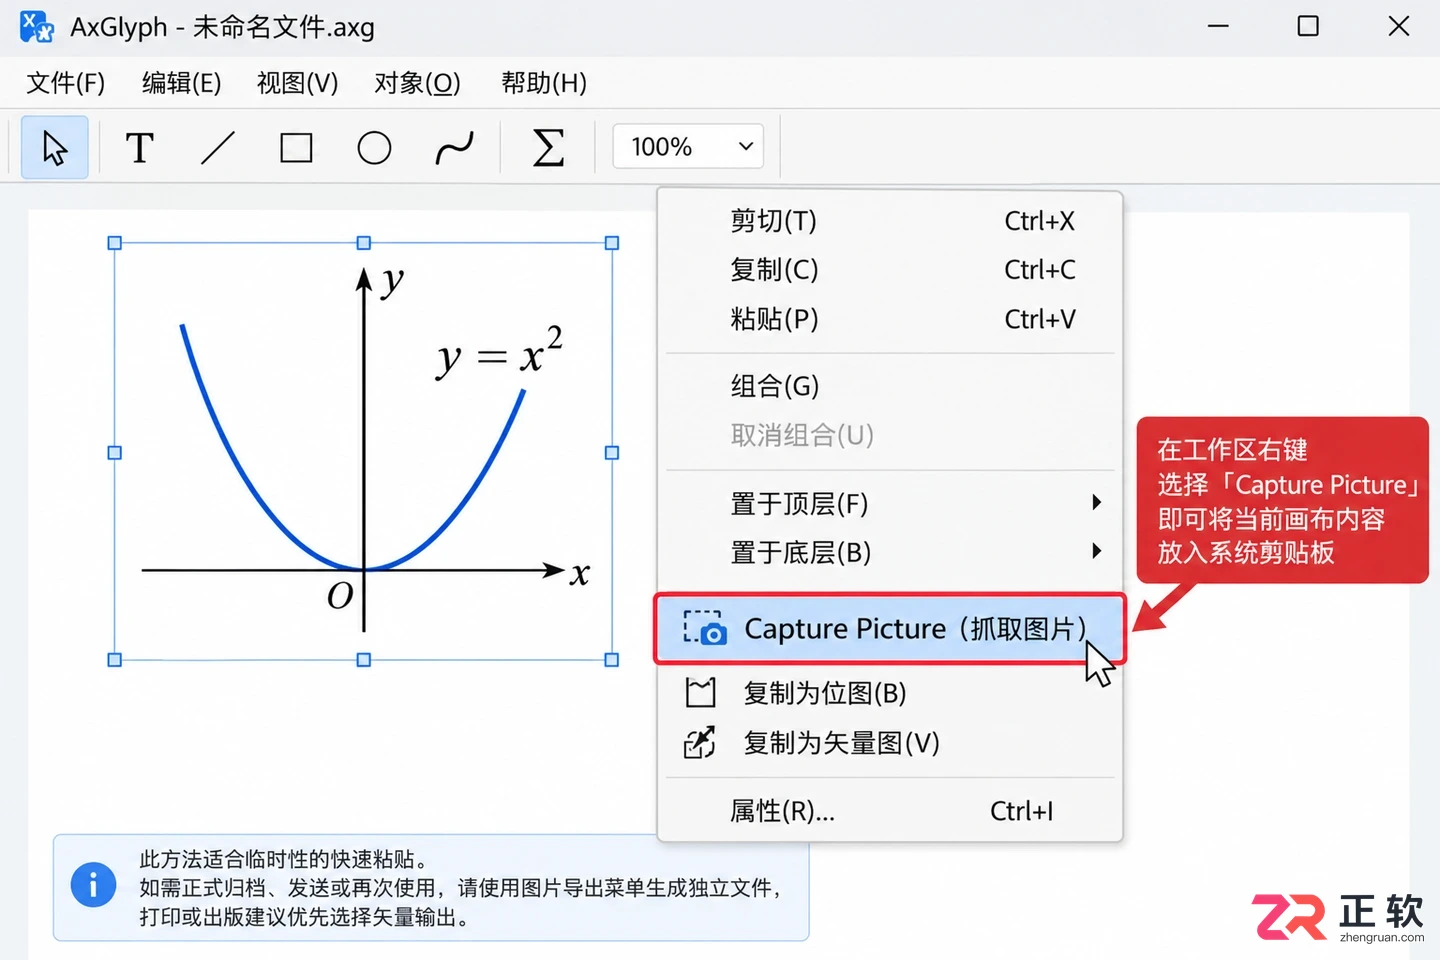This screenshot has height=960, width=1440.
Task: Expand the 置于顶层(F) submenu arrow
Action: pyautogui.click(x=1097, y=502)
